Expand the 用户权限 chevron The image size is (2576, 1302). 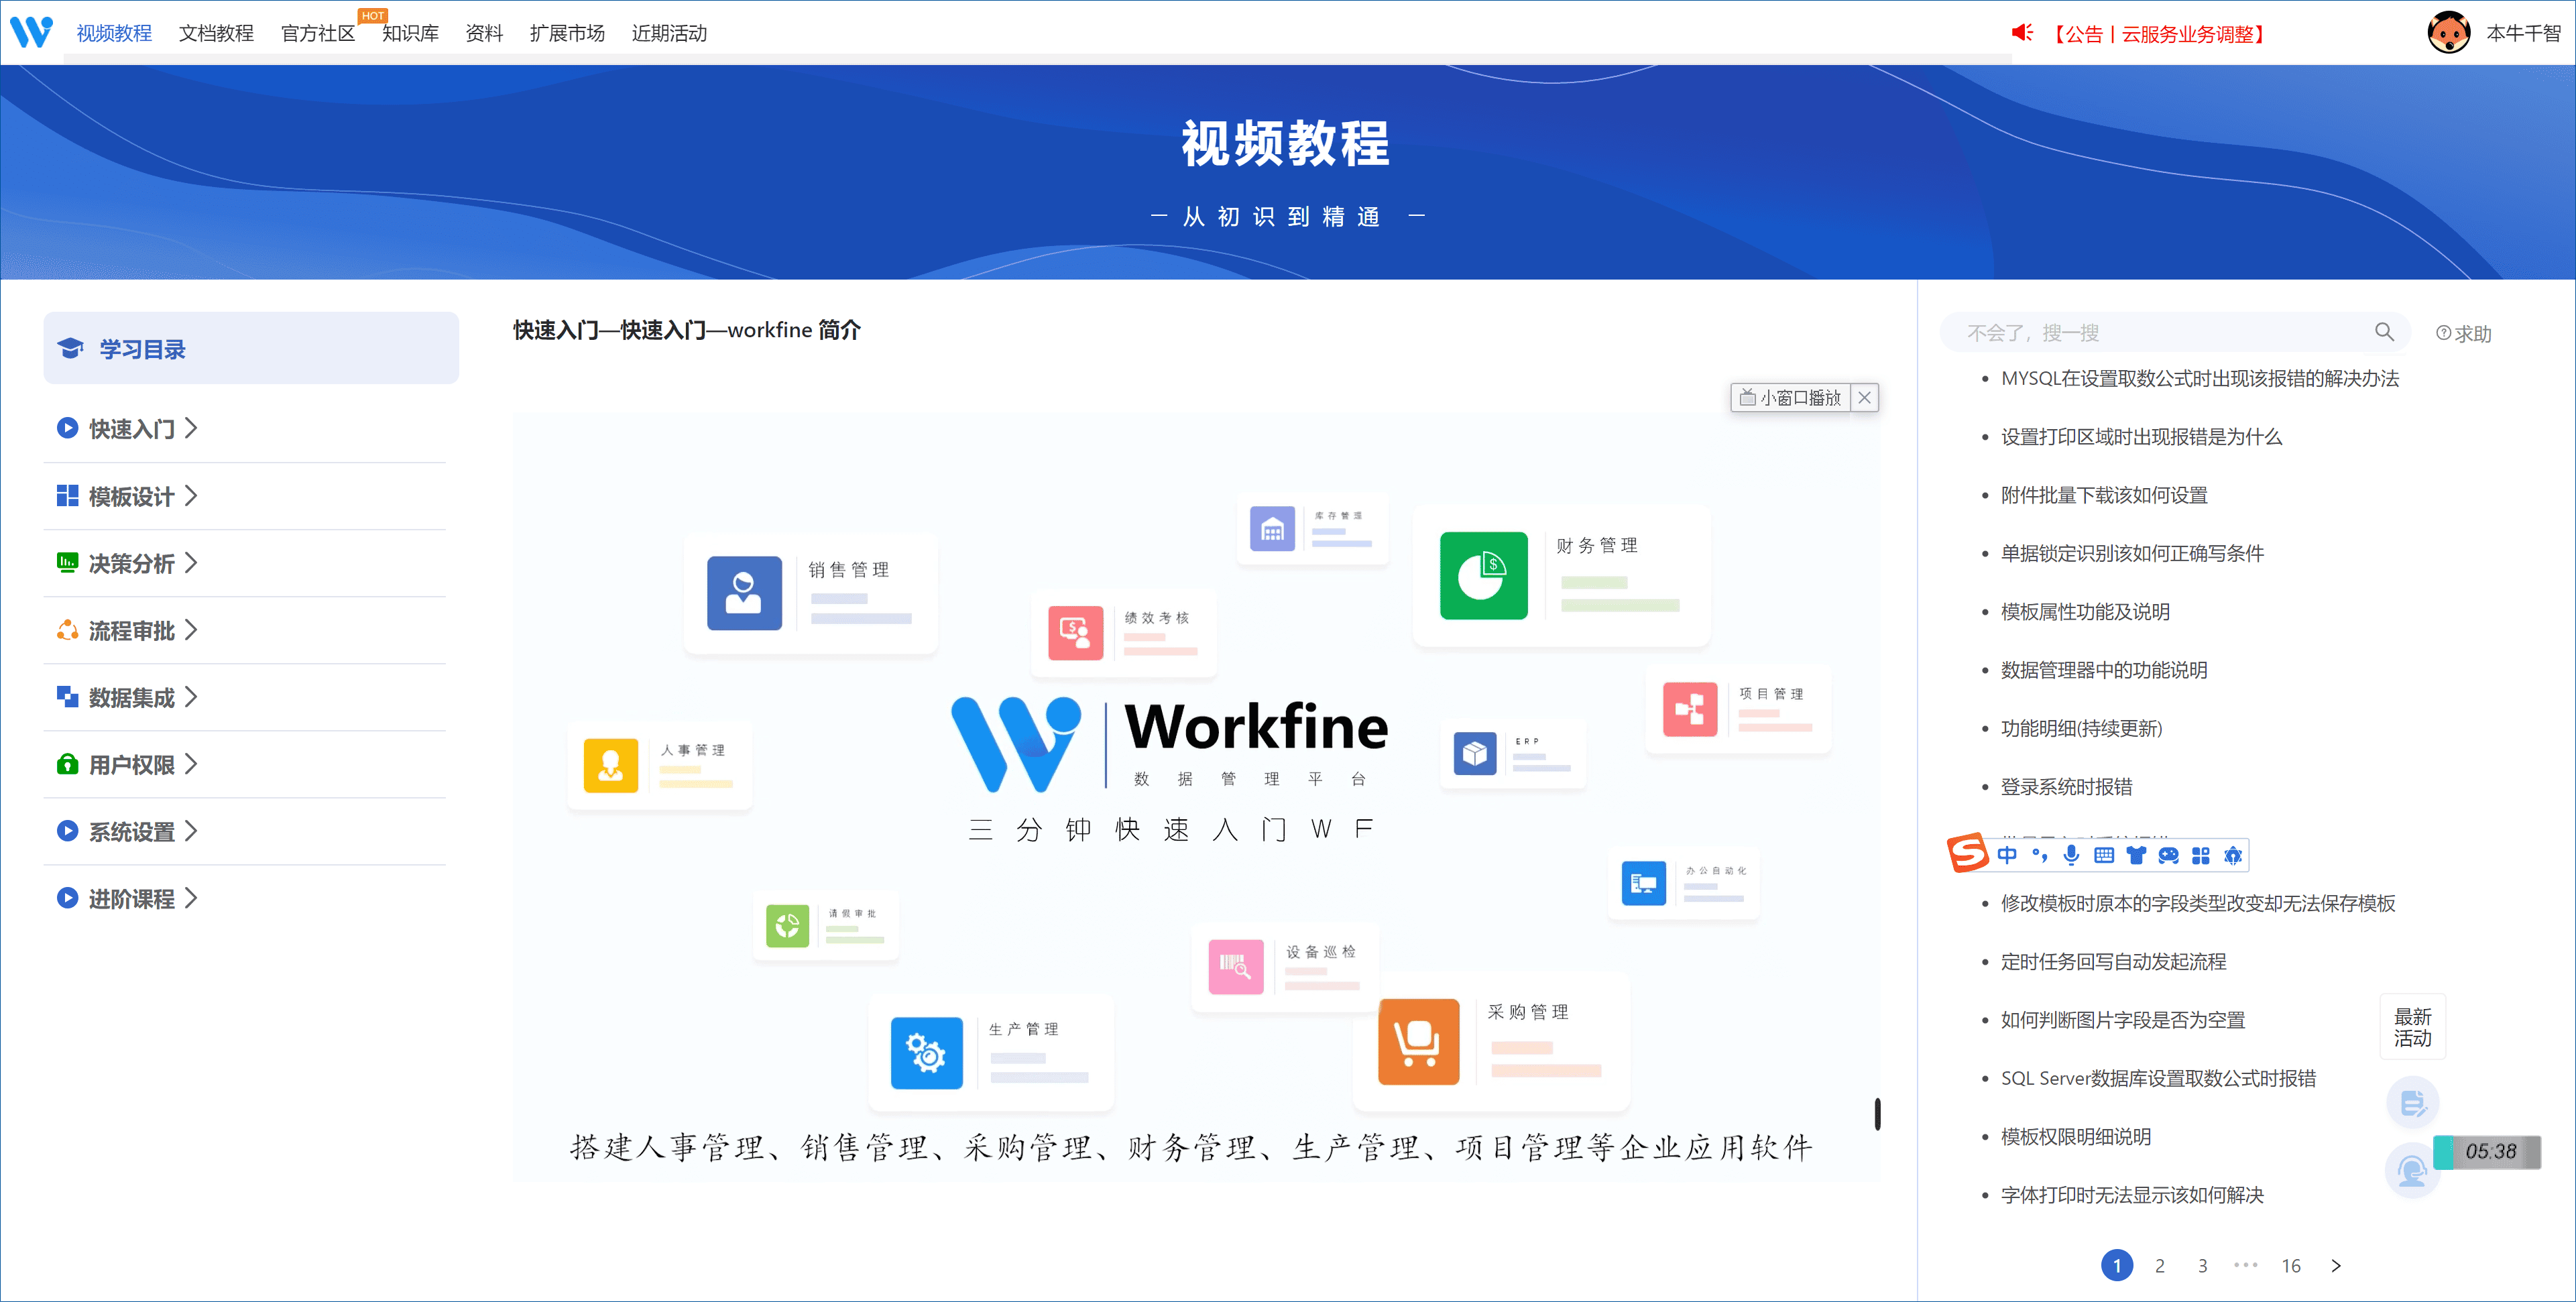pos(191,764)
